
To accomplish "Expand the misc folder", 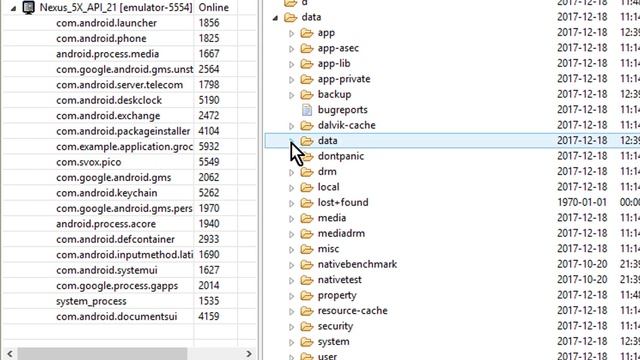I will coord(291,250).
